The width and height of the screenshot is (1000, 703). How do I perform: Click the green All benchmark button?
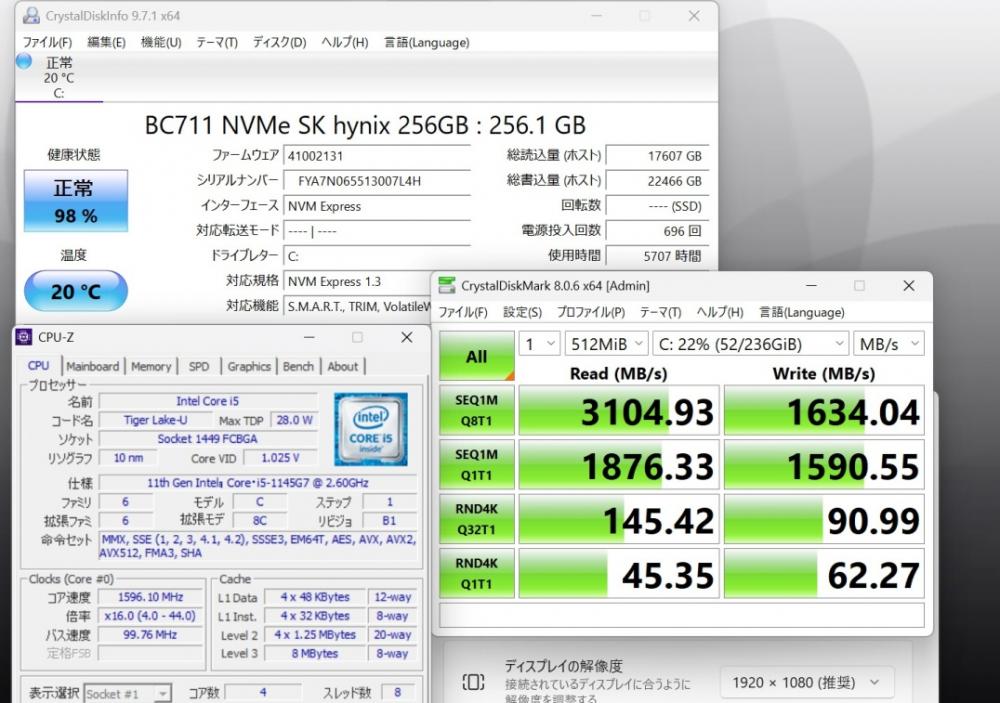(476, 356)
